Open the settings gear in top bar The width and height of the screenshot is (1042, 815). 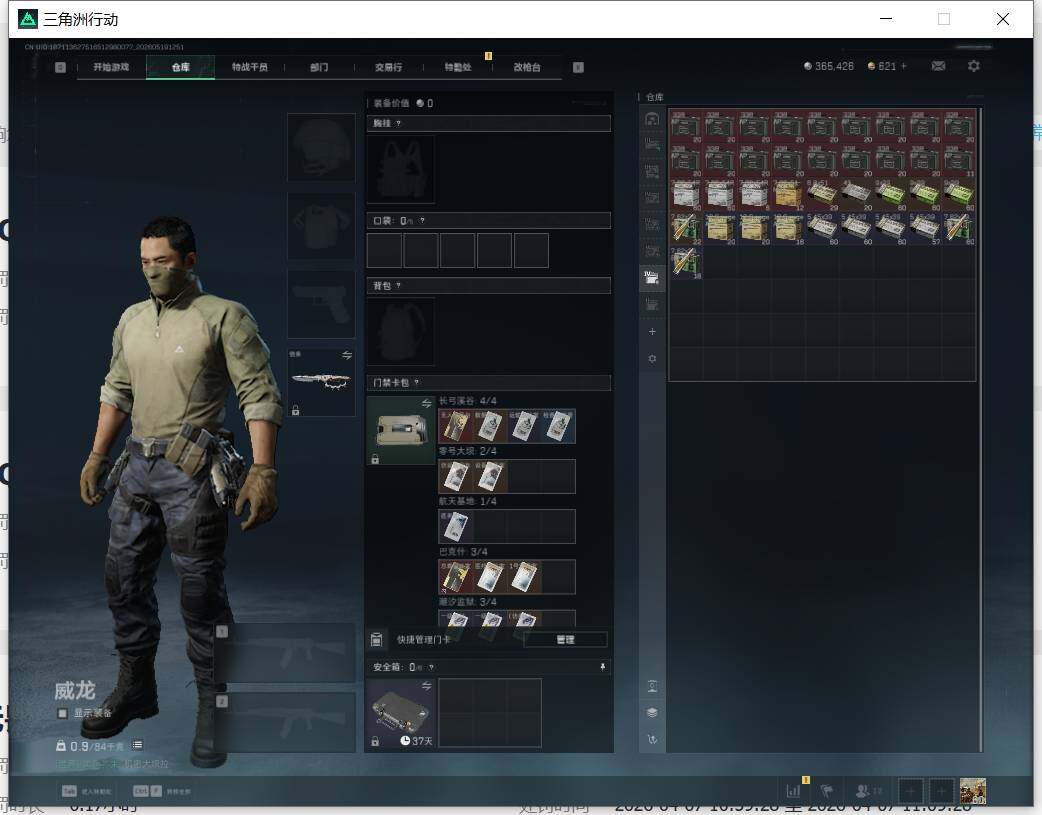point(974,66)
